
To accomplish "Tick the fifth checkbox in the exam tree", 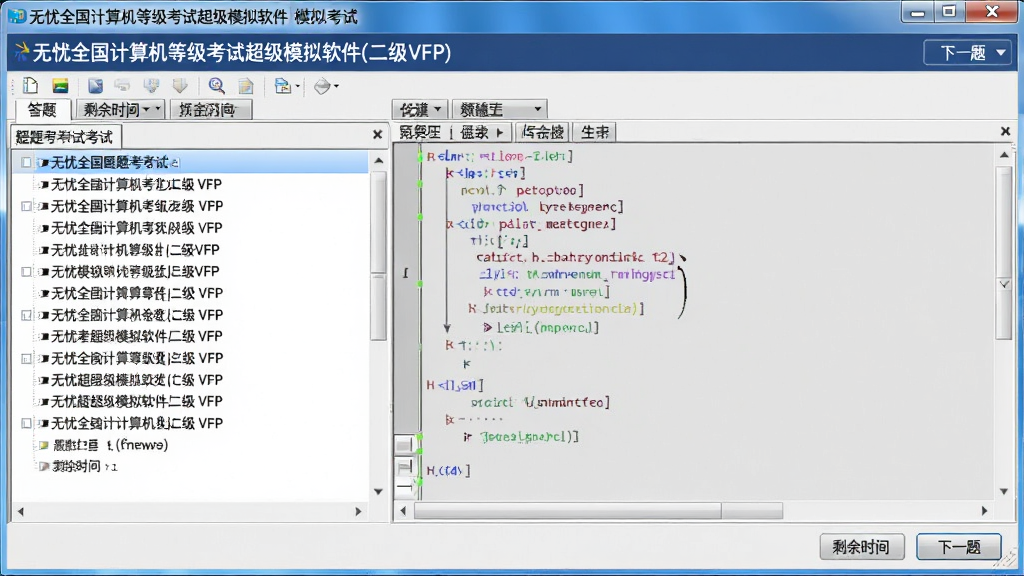I will pos(26,359).
